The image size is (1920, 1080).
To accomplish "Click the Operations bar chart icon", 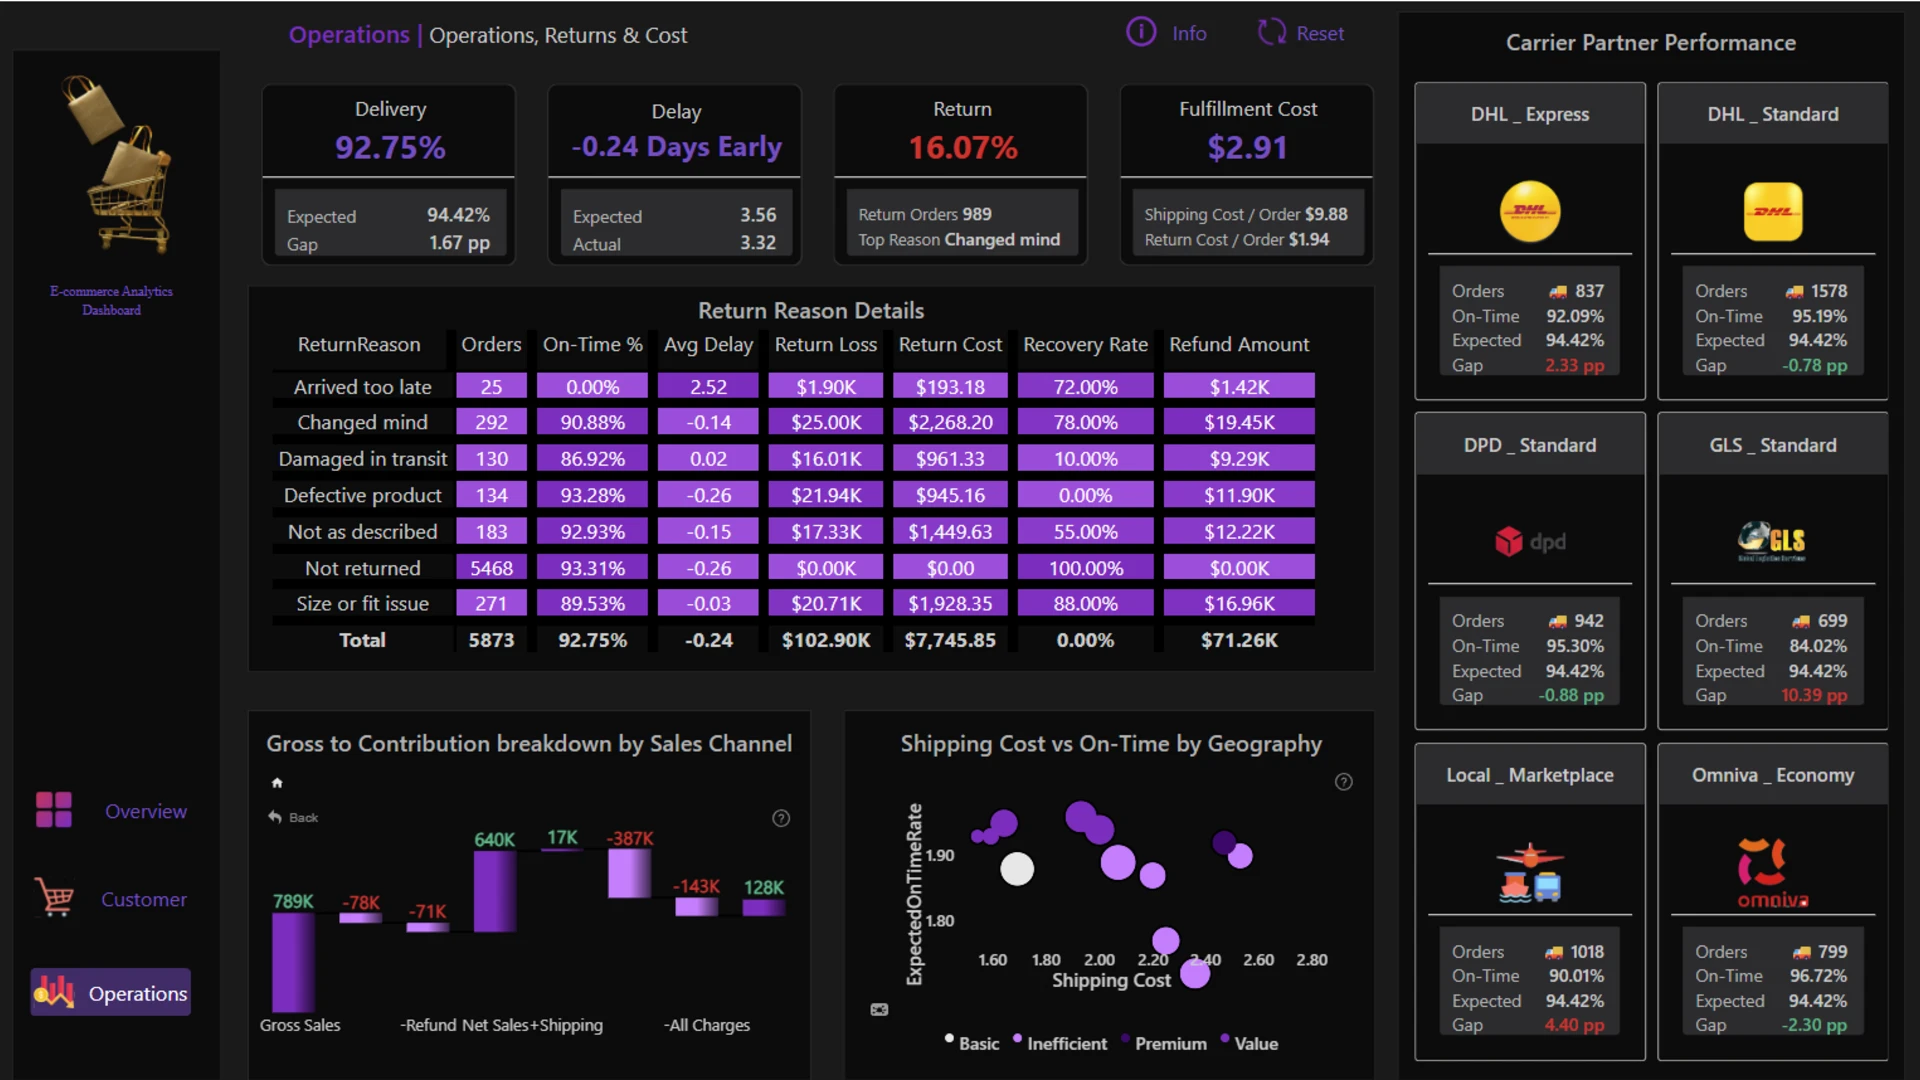I will click(54, 992).
